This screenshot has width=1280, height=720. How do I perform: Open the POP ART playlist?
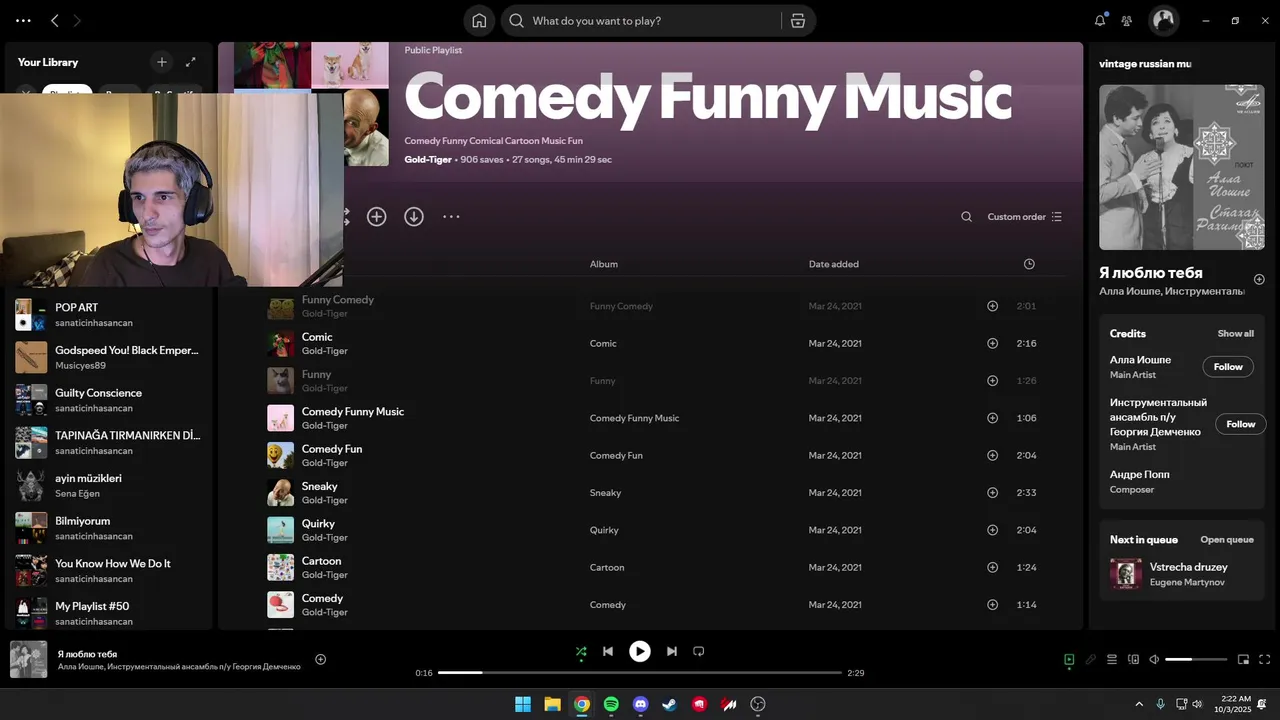pyautogui.click(x=109, y=315)
